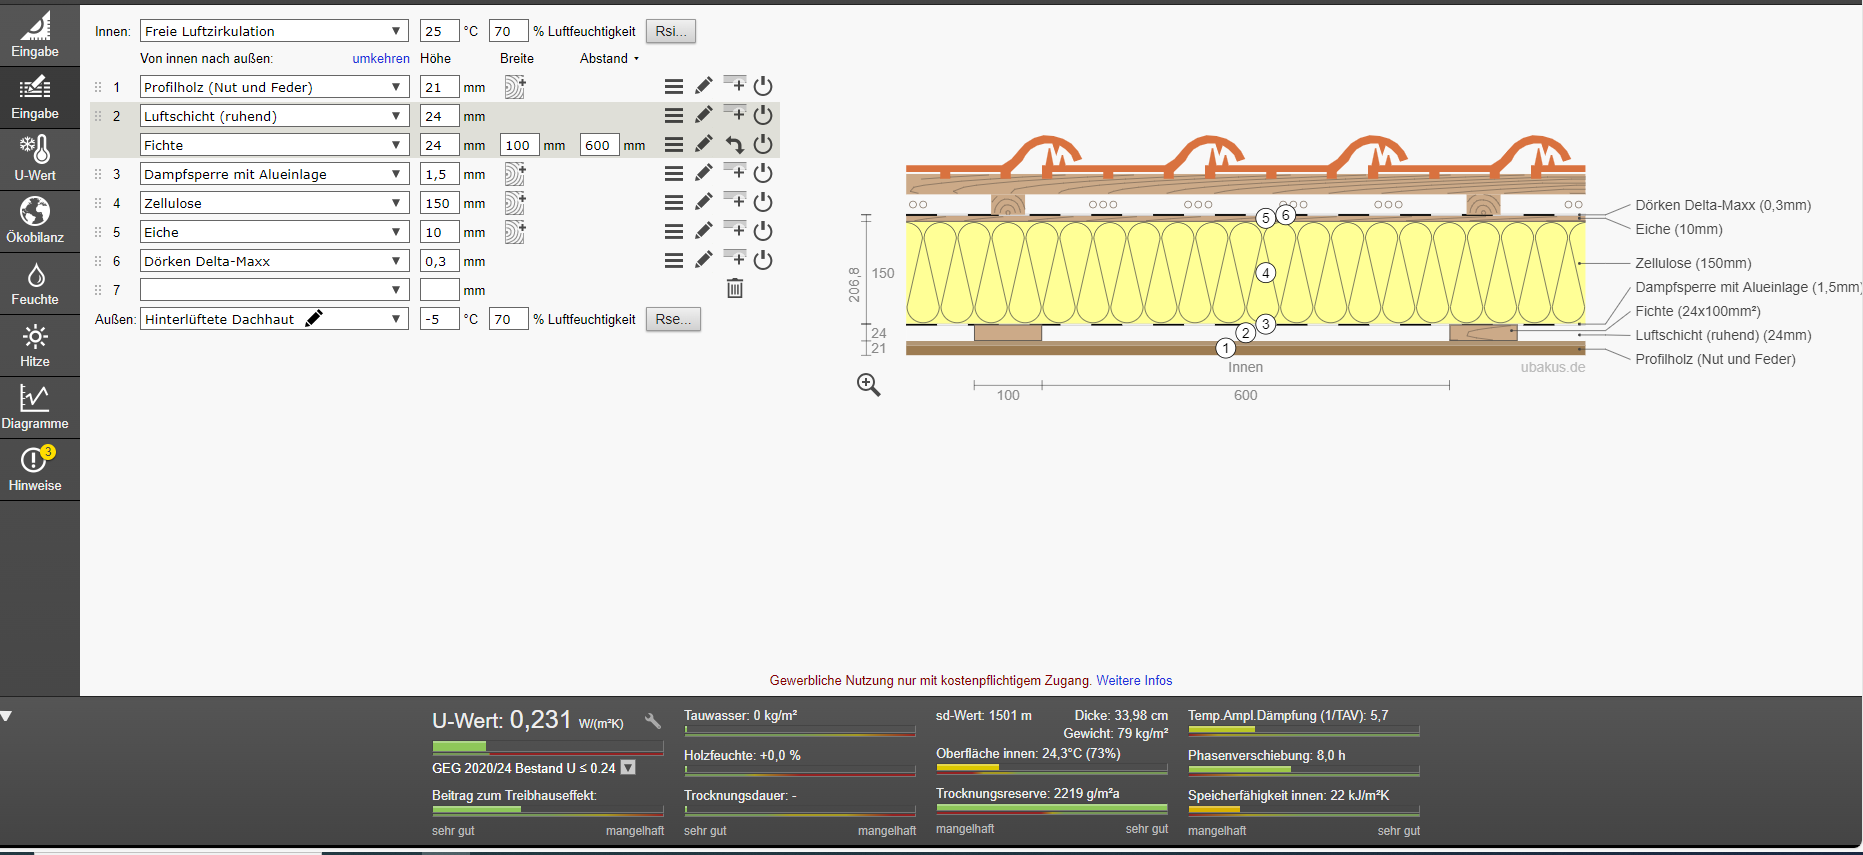This screenshot has width=1863, height=855.
Task: Open the Hinweise tab with notifications
Action: point(35,469)
